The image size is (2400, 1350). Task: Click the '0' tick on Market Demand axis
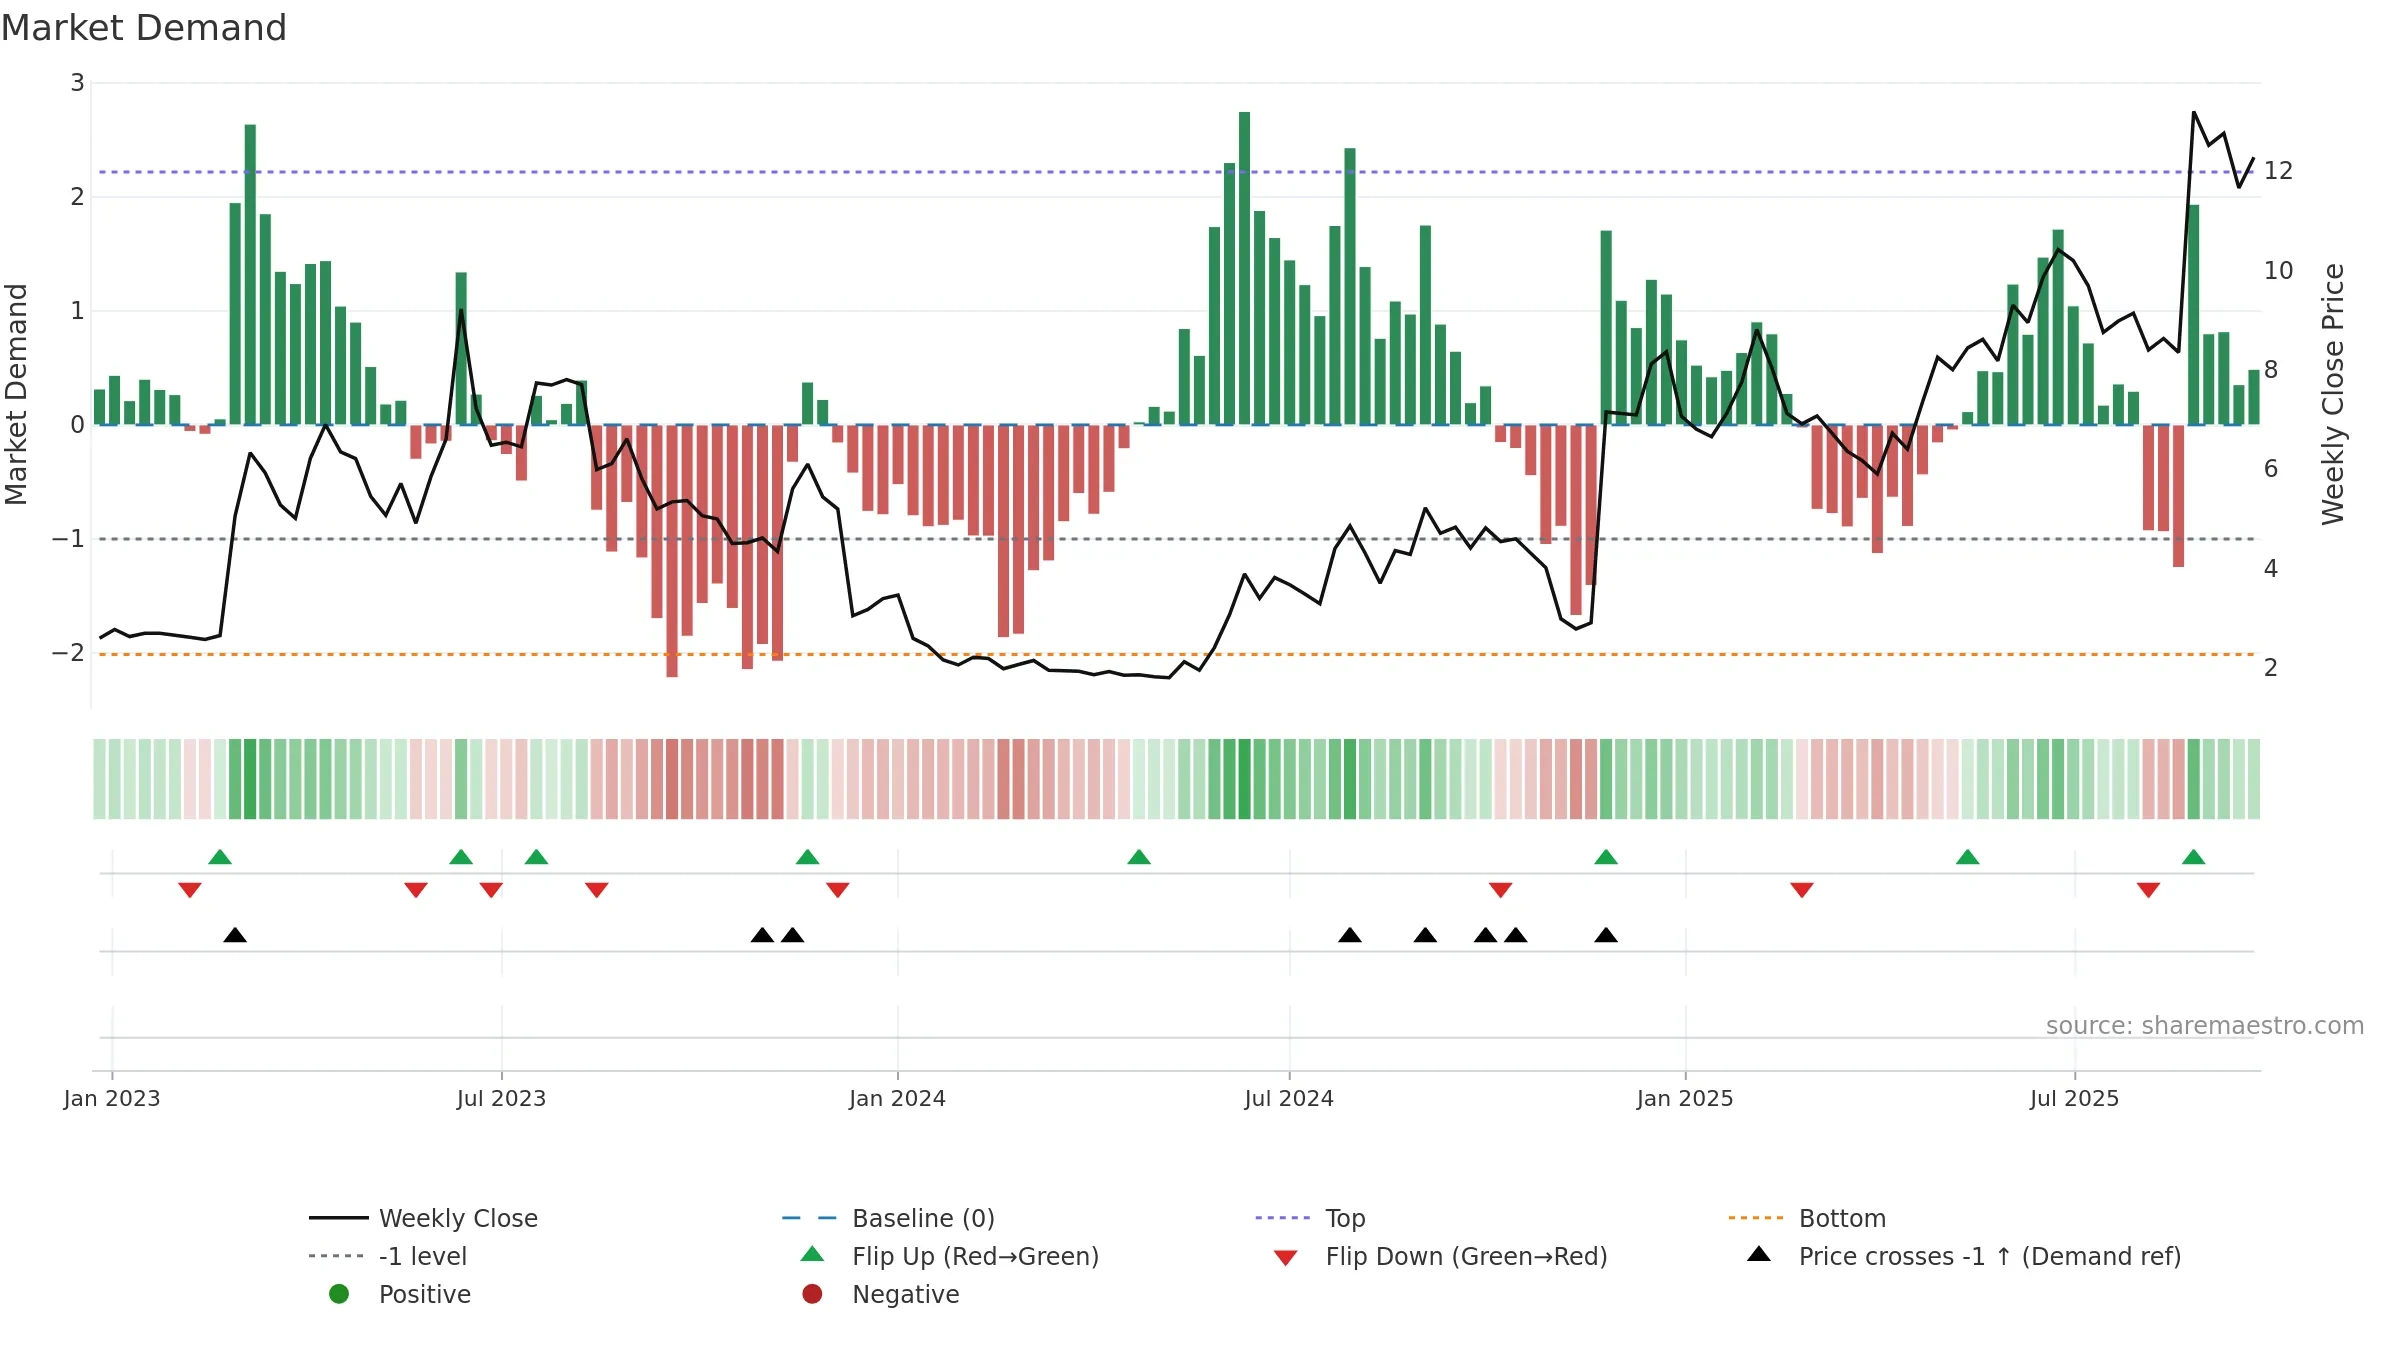(77, 425)
